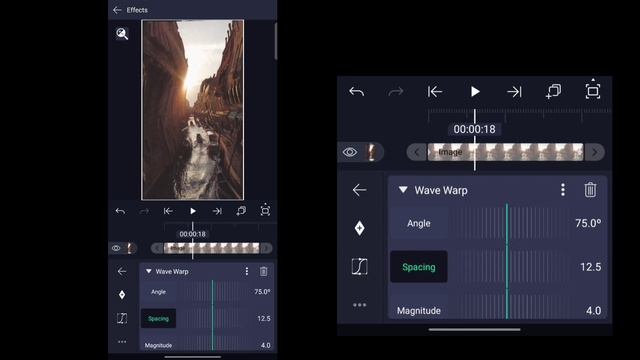Select the Image clip in enlarged timeline
This screenshot has width=640, height=360.
[505, 152]
